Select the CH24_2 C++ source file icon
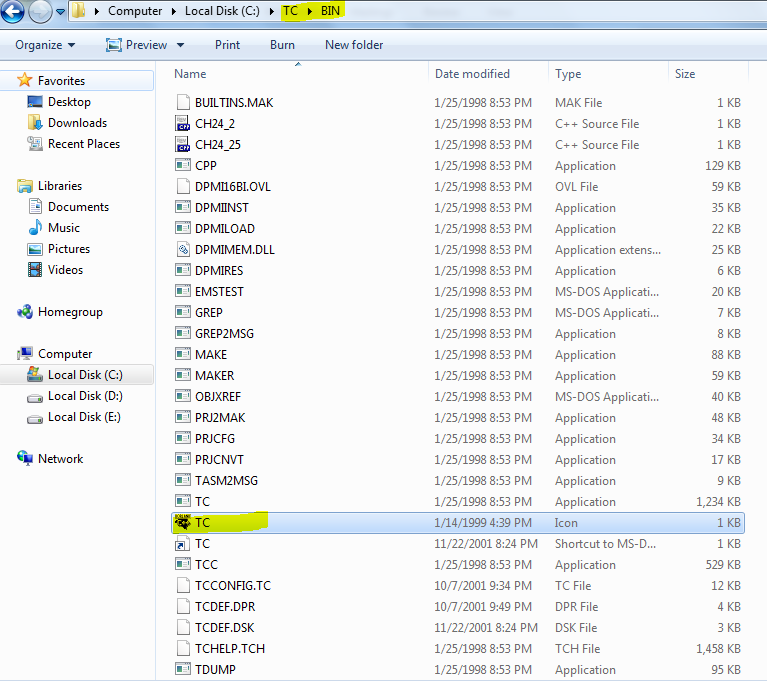This screenshot has width=767, height=681. point(183,124)
